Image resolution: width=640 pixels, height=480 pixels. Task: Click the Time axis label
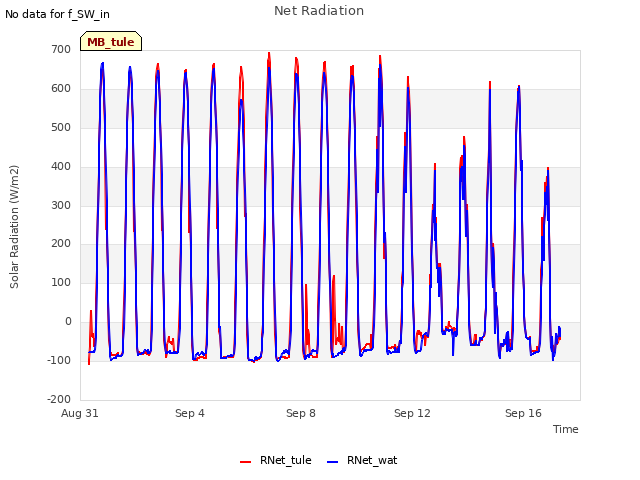coord(566,429)
